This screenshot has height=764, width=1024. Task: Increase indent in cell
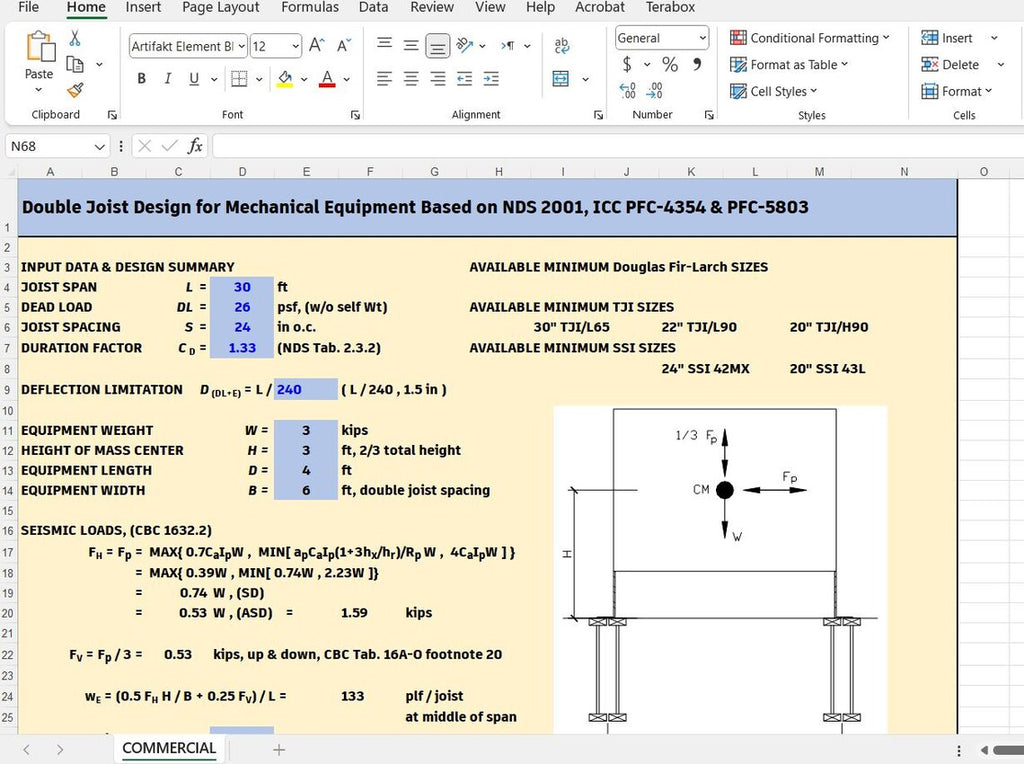pyautogui.click(x=491, y=79)
